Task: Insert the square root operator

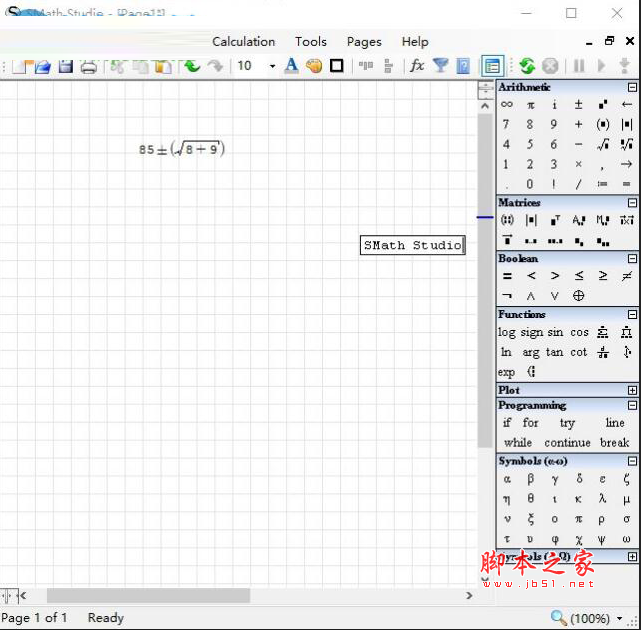Action: pos(603,144)
